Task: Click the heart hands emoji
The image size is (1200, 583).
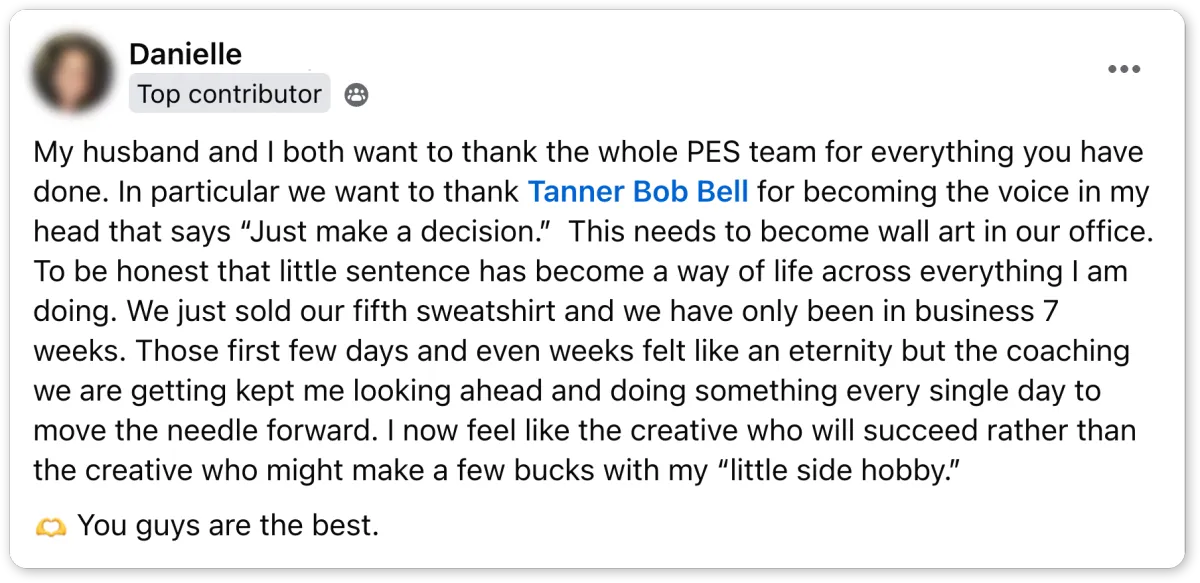Action: click(x=49, y=525)
